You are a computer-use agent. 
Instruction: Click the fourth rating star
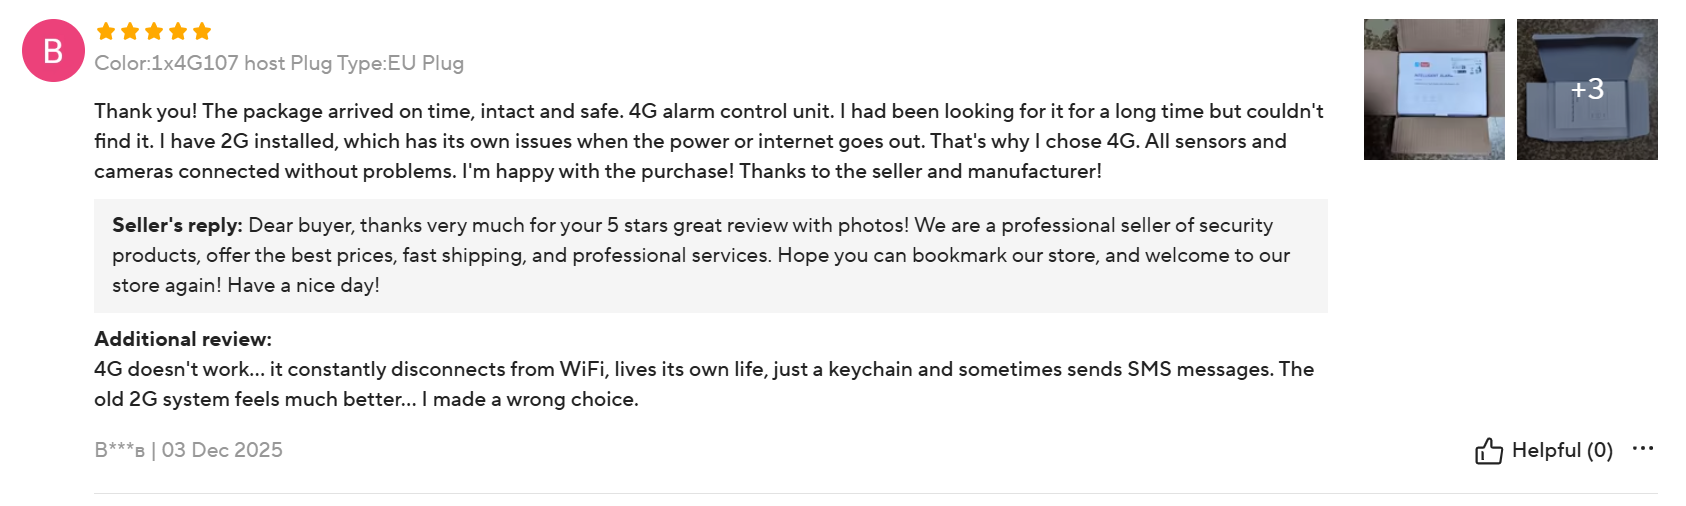pos(178,31)
